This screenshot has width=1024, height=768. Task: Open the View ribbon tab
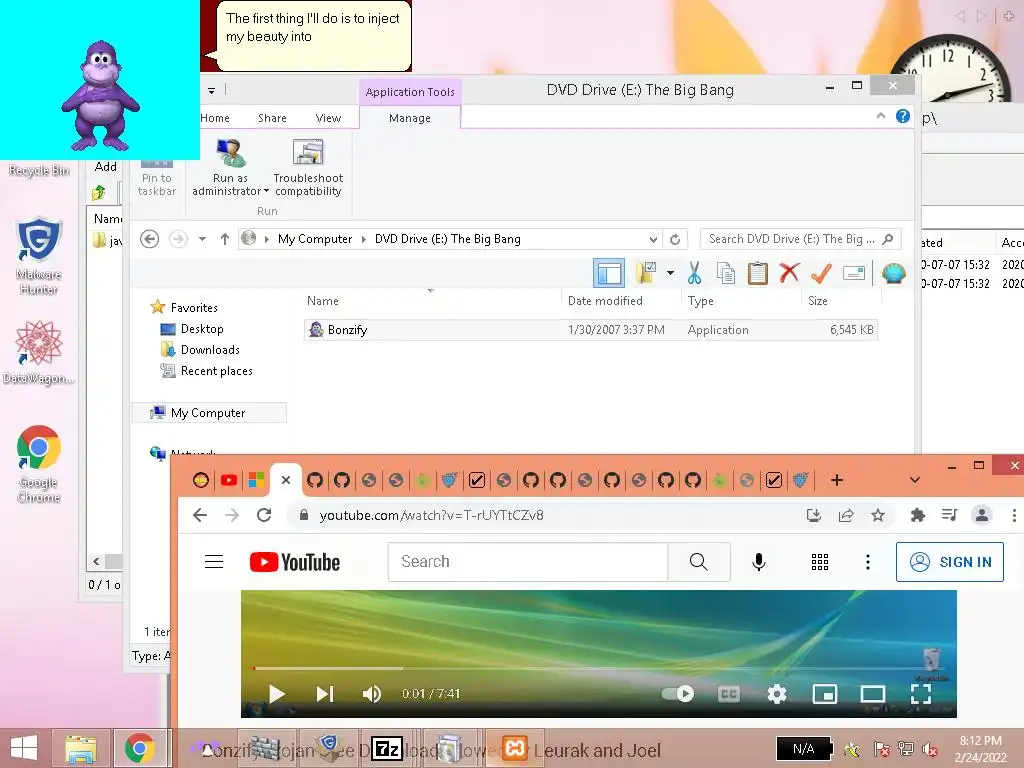(328, 118)
